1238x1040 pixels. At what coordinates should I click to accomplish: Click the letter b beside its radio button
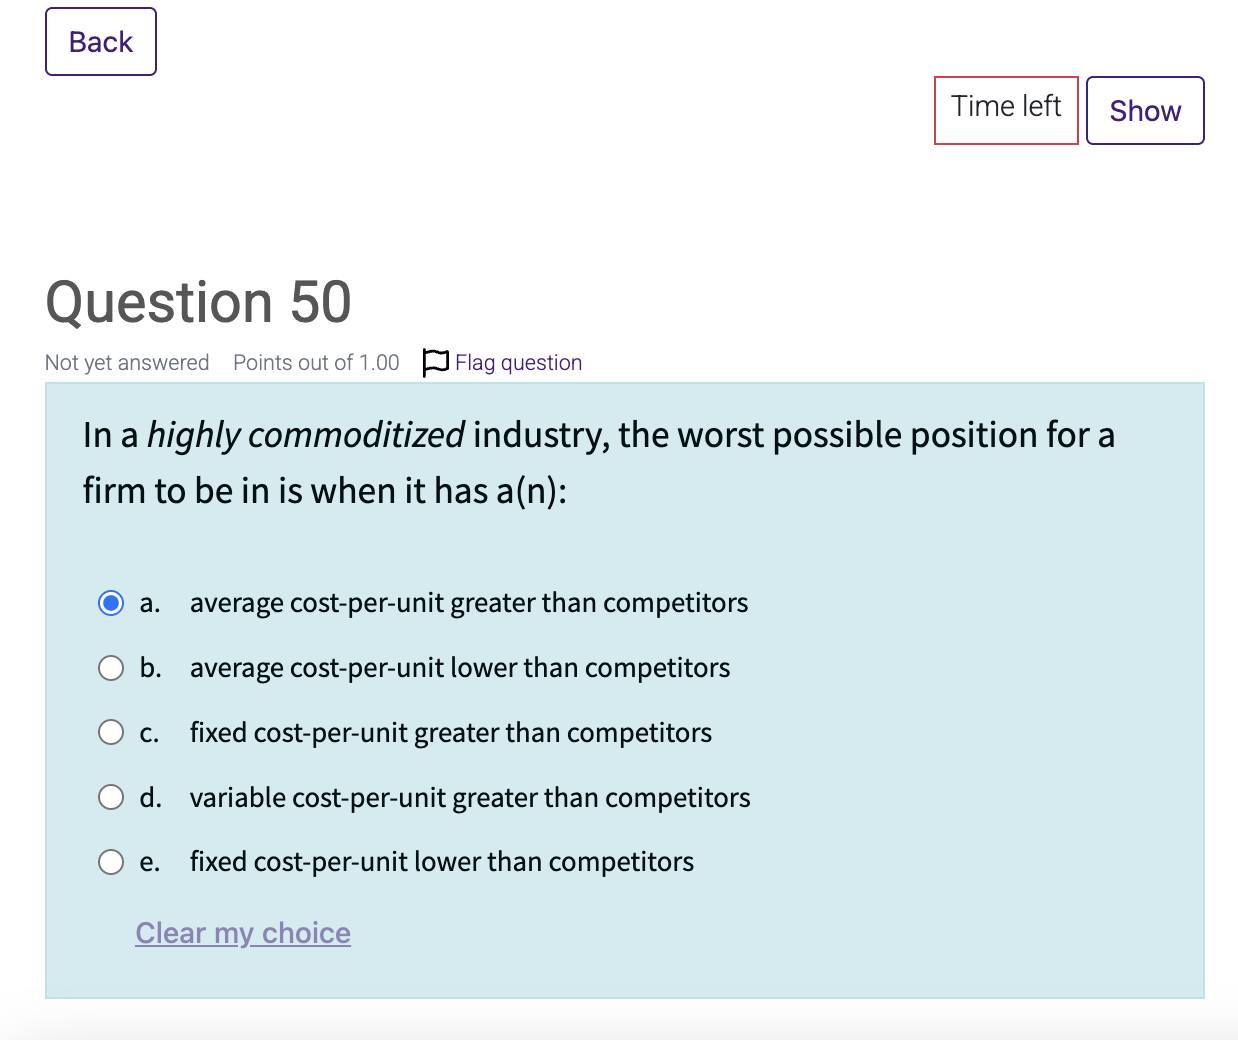click(x=150, y=667)
